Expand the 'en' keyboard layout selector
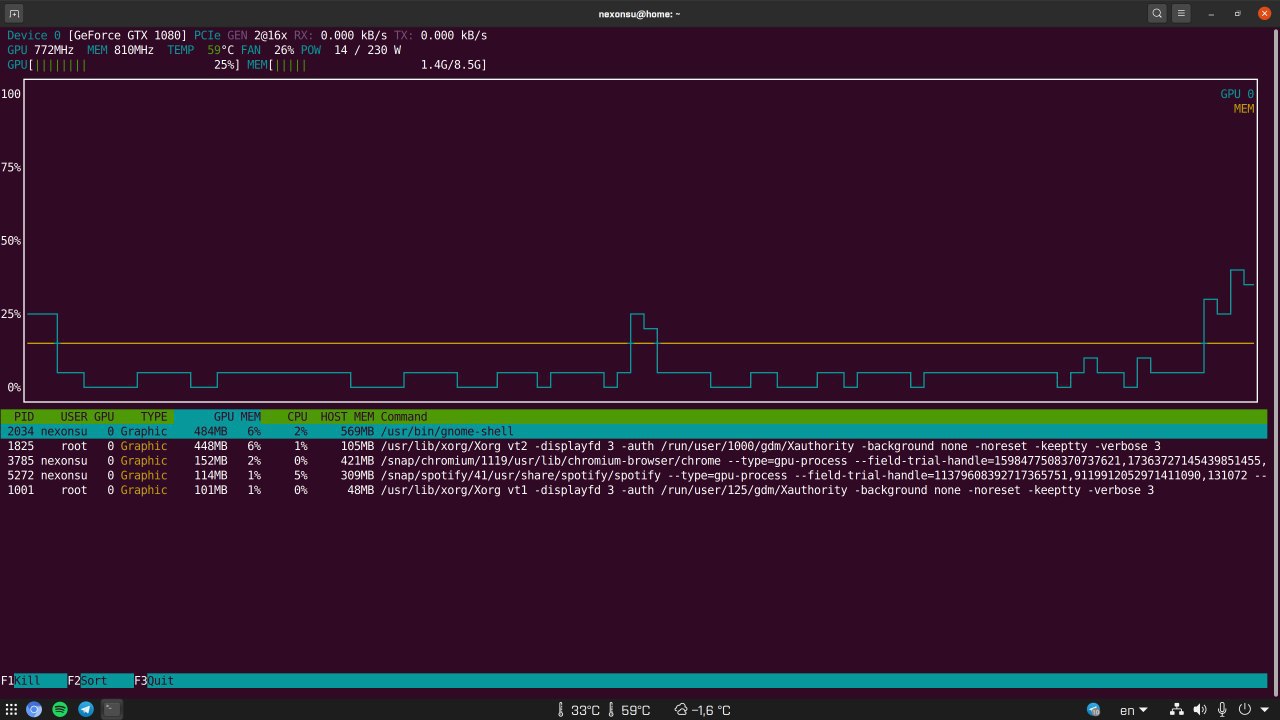 pyautogui.click(x=1133, y=710)
